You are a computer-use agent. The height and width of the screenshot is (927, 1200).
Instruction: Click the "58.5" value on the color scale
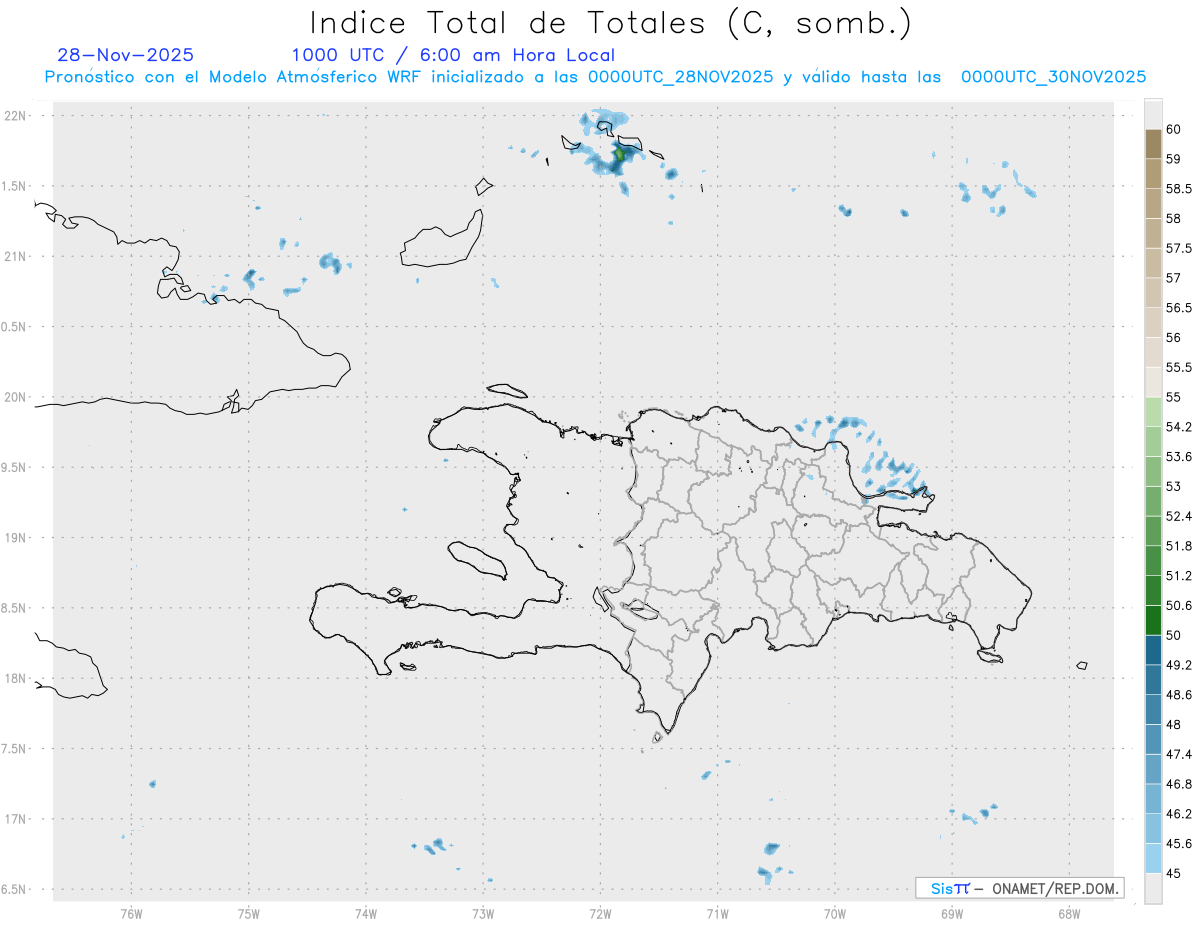tap(1179, 188)
